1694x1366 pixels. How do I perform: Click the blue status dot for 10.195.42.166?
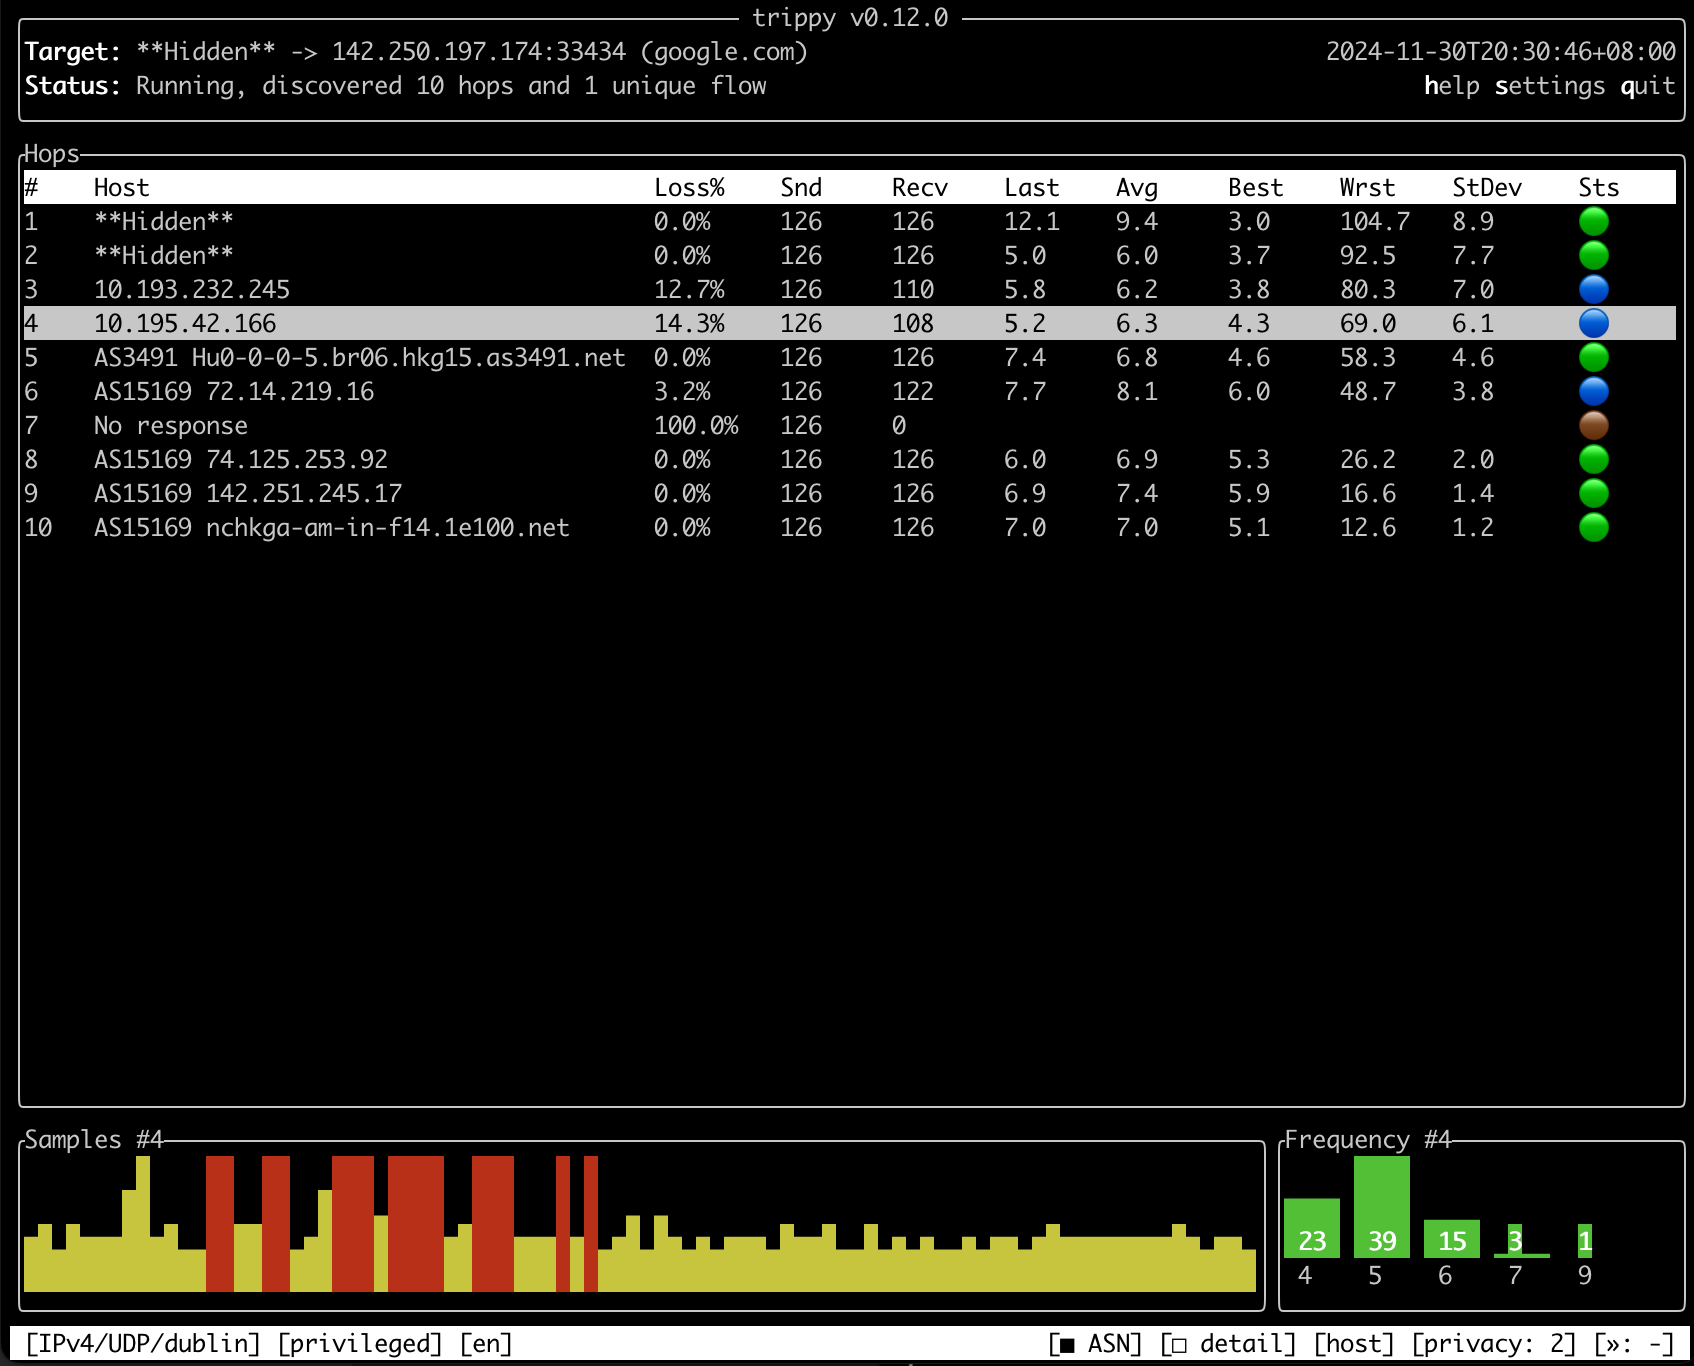(1593, 323)
